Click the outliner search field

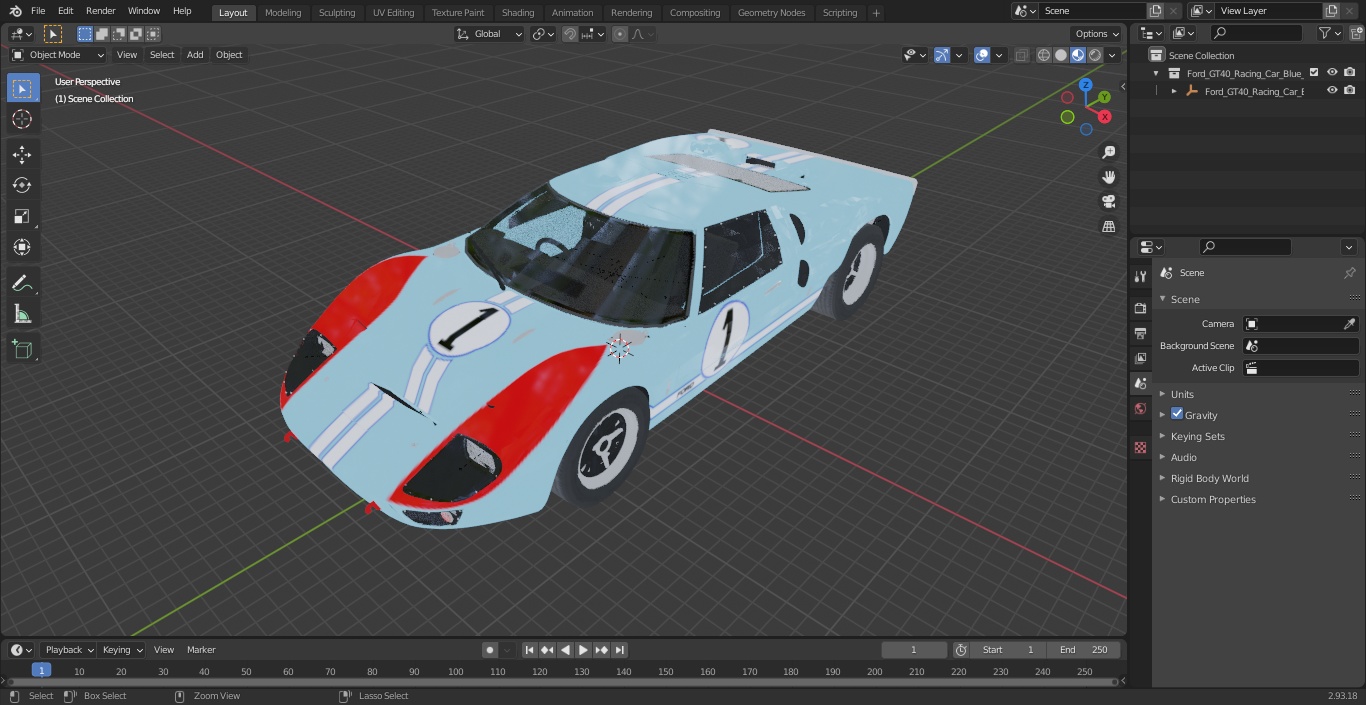tap(1256, 33)
